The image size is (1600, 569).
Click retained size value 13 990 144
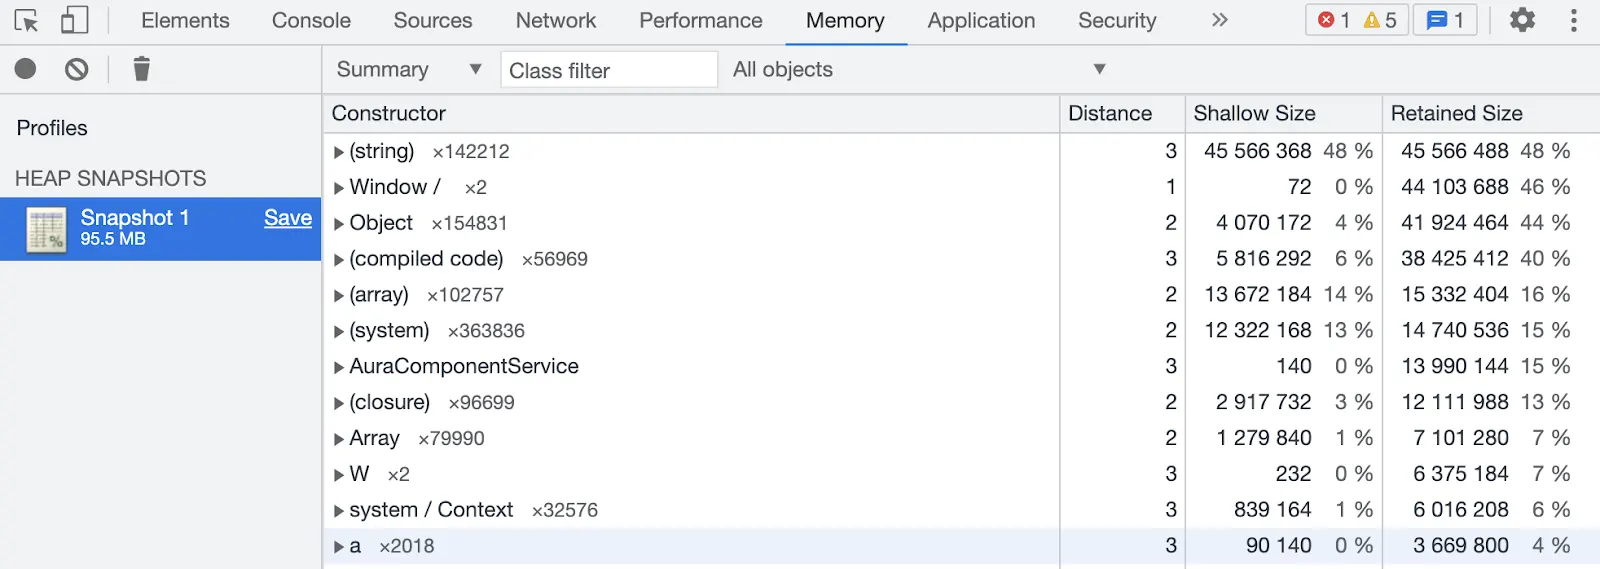1455,366
